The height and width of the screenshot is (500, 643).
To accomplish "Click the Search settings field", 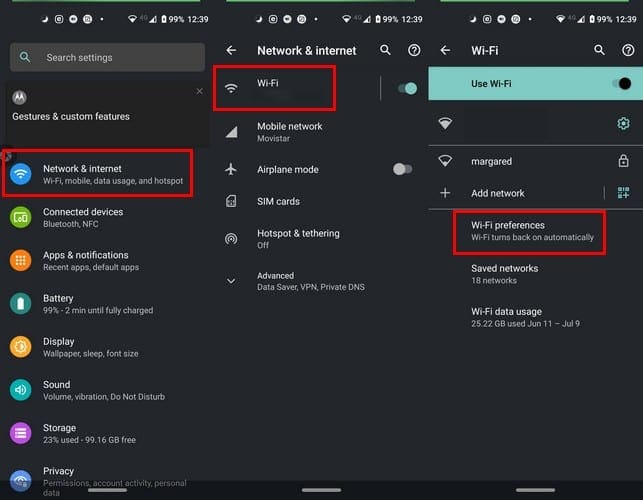I will (x=107, y=57).
